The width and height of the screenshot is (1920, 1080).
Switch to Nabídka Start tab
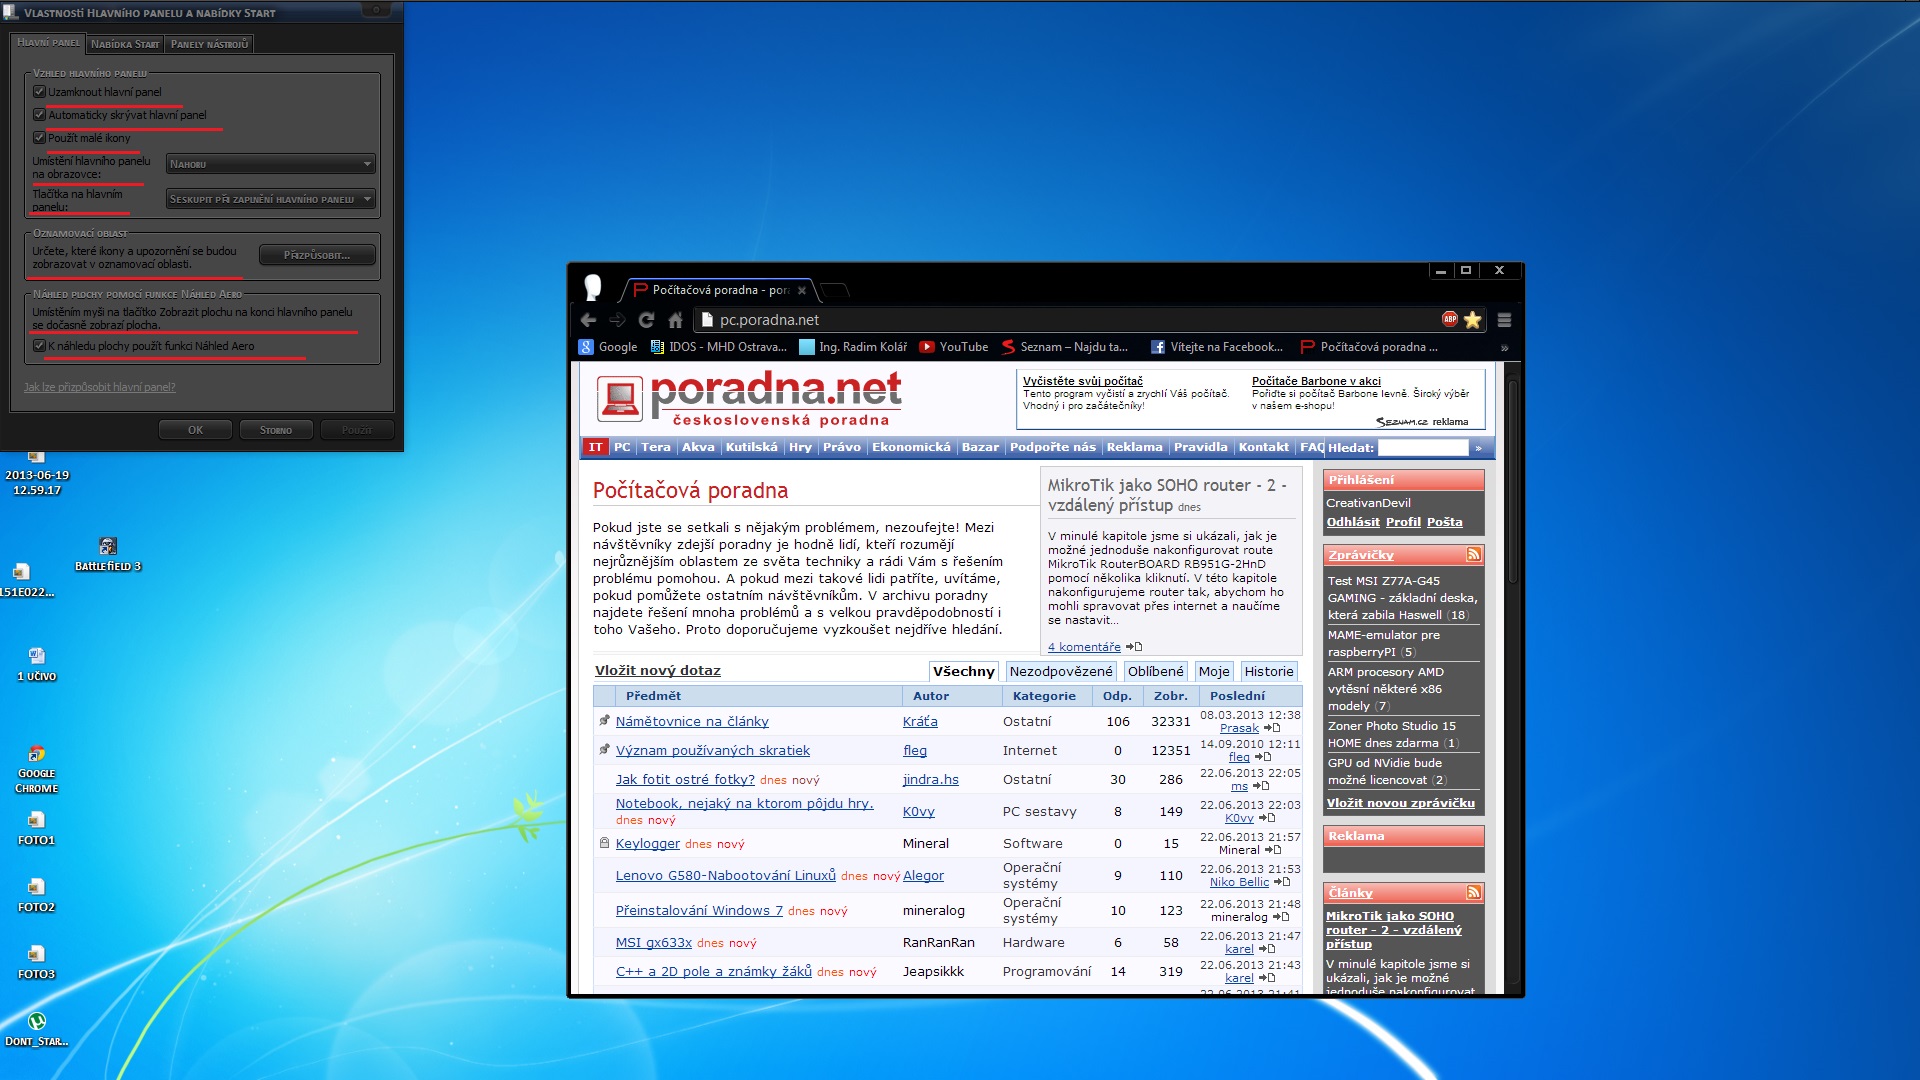pyautogui.click(x=125, y=44)
